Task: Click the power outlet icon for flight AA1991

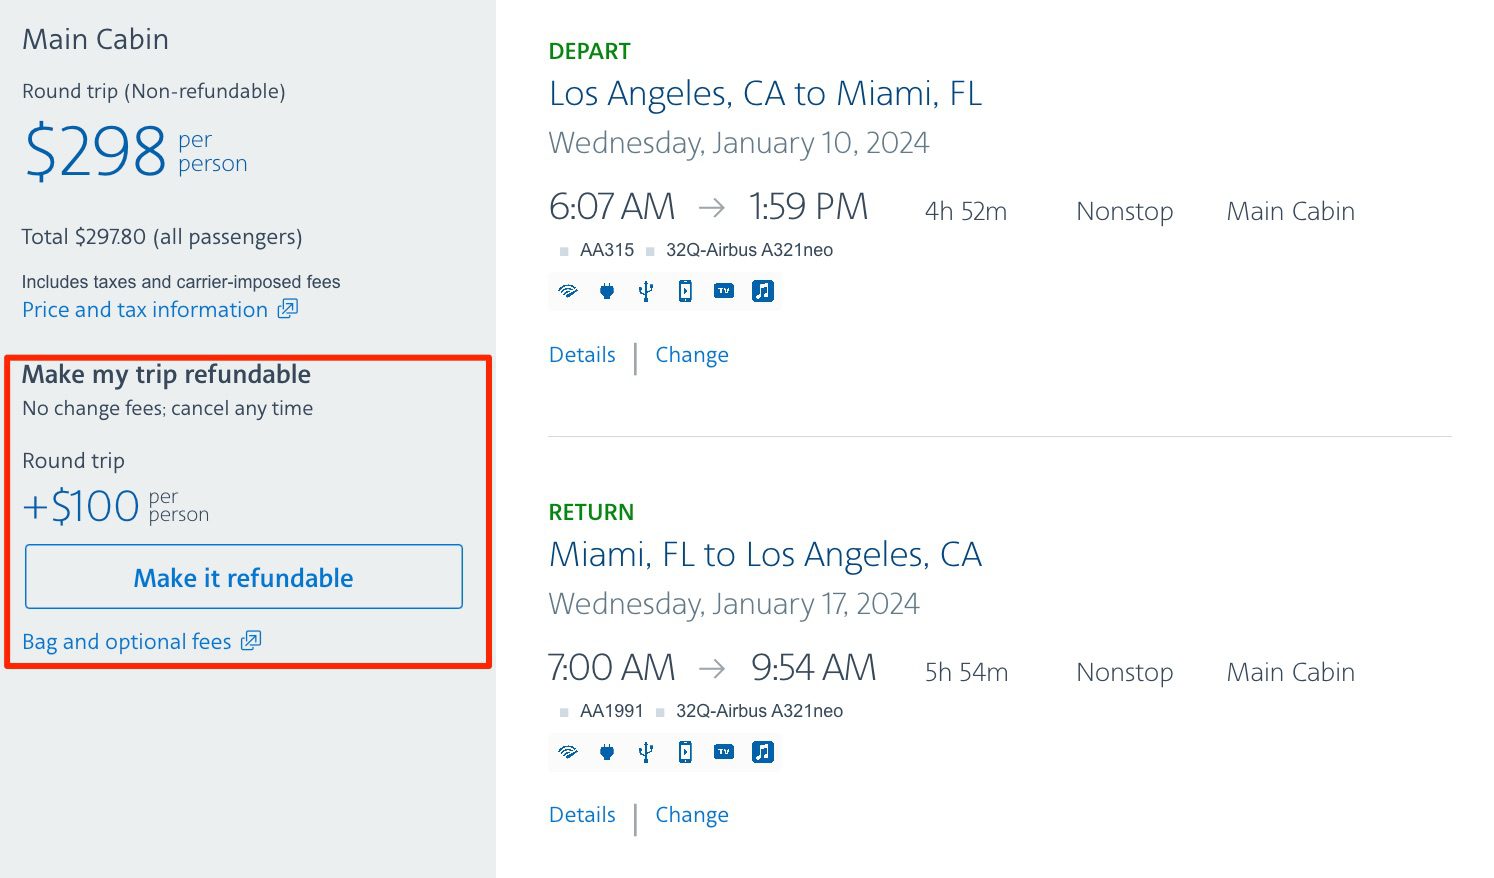Action: [607, 752]
